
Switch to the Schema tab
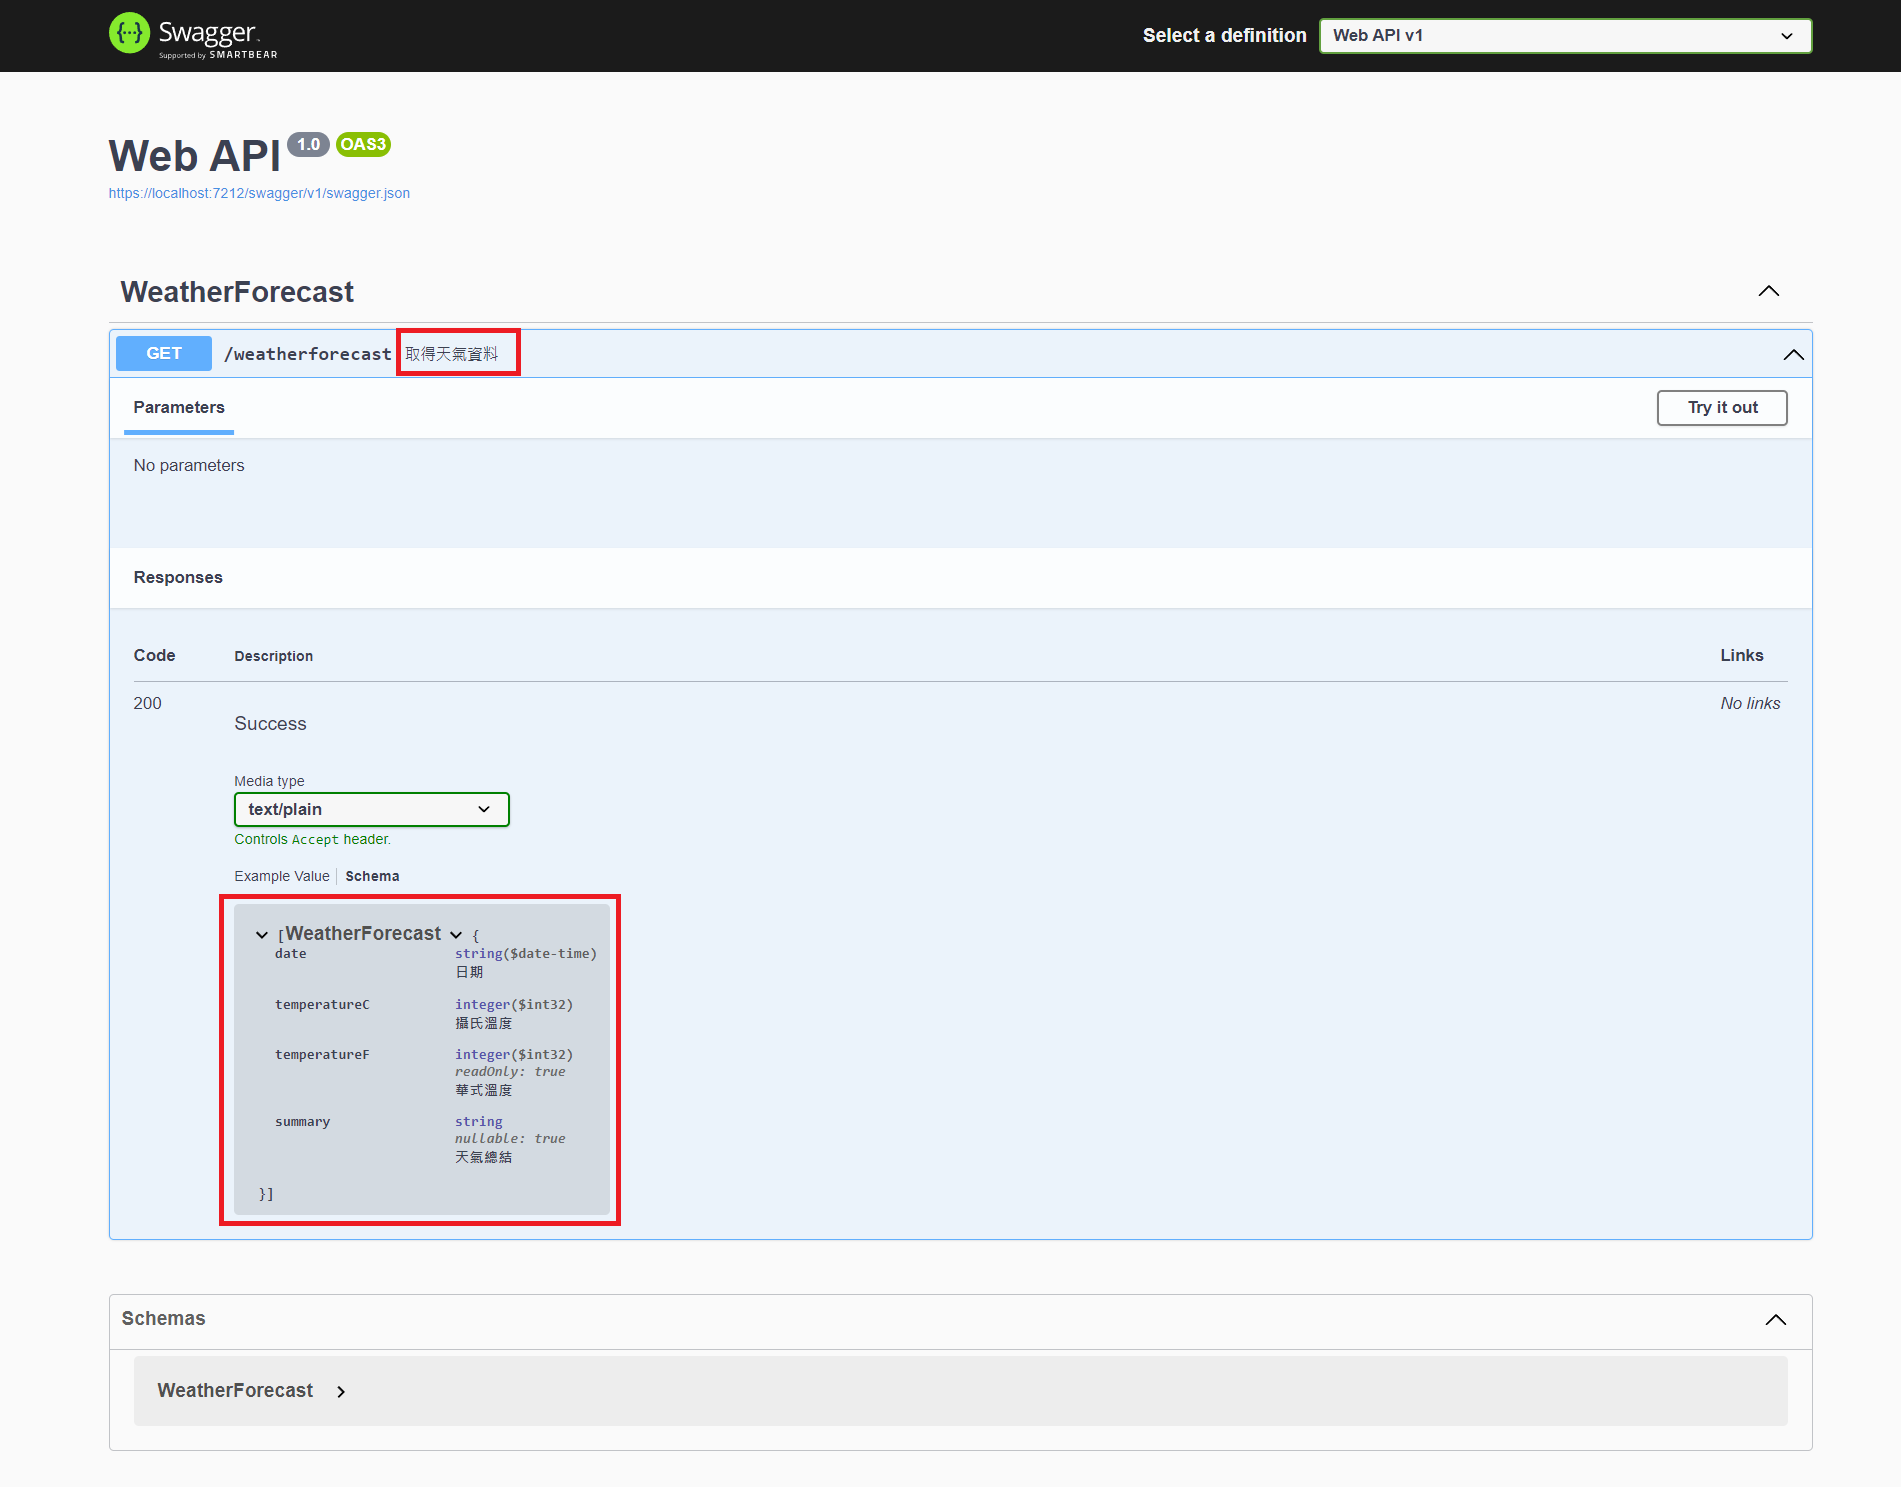[372, 876]
